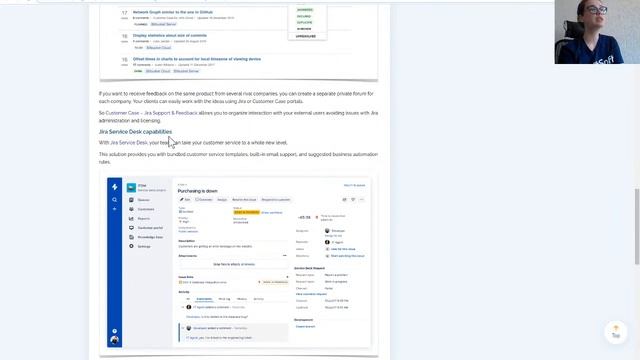The width and height of the screenshot is (640, 360).
Task: Select the Comments tab under Activity
Action: [204, 299]
